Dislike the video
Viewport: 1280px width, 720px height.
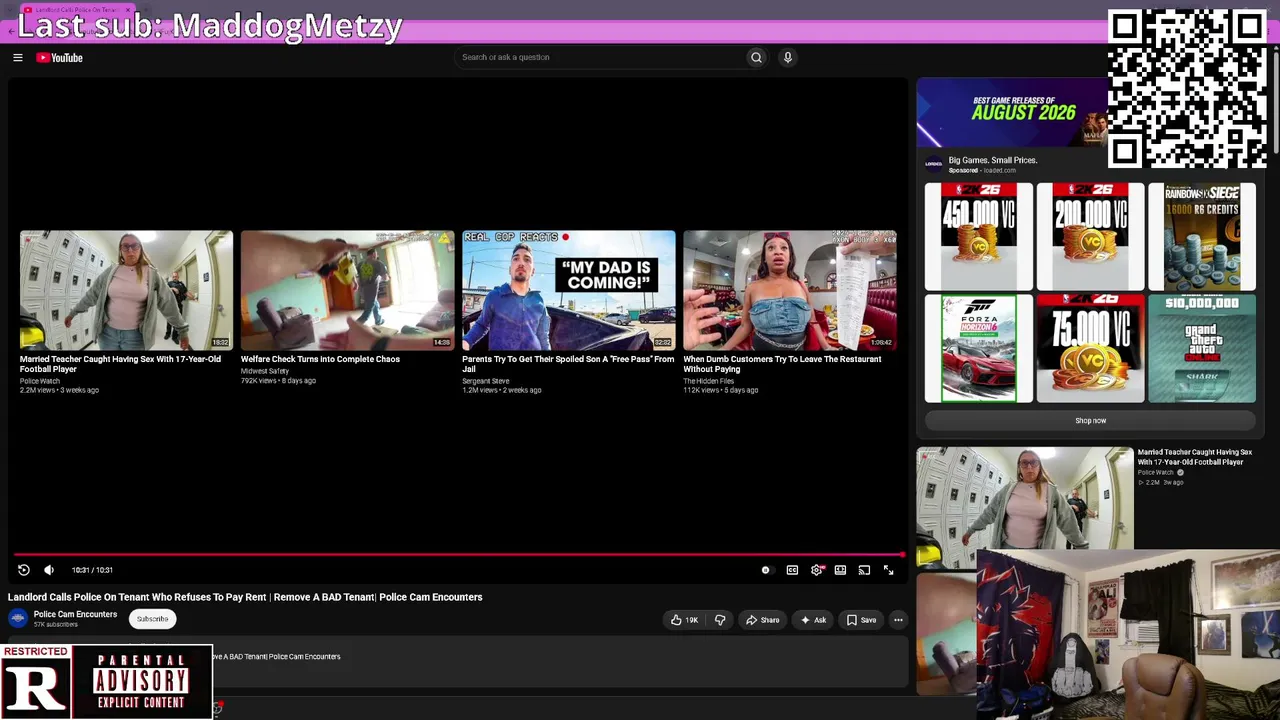[720, 620]
